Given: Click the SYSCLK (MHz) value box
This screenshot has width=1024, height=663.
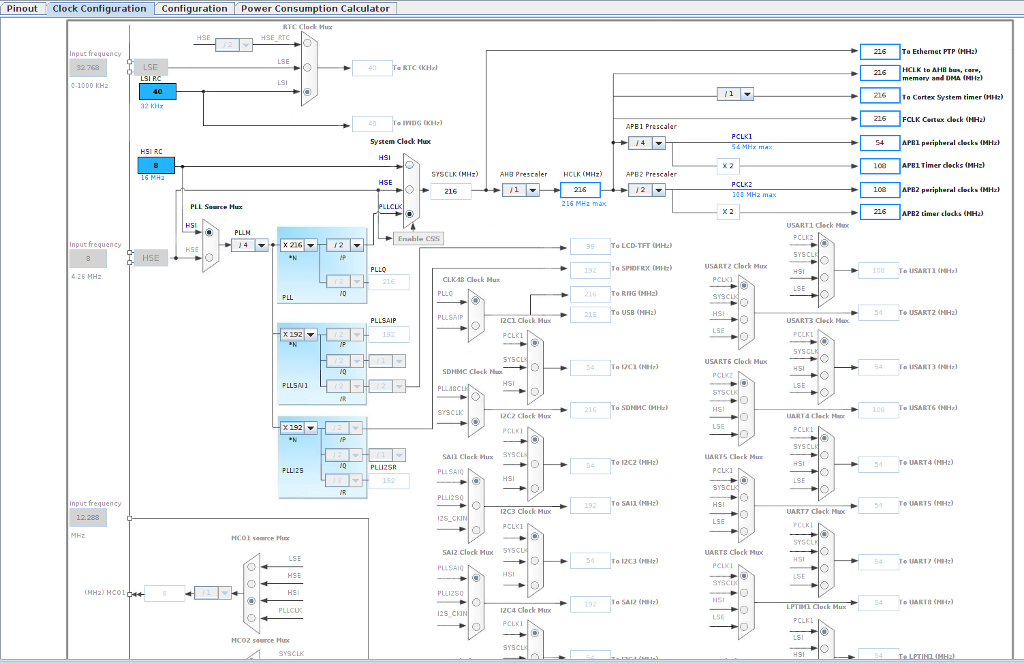Looking at the screenshot, I should [450, 191].
